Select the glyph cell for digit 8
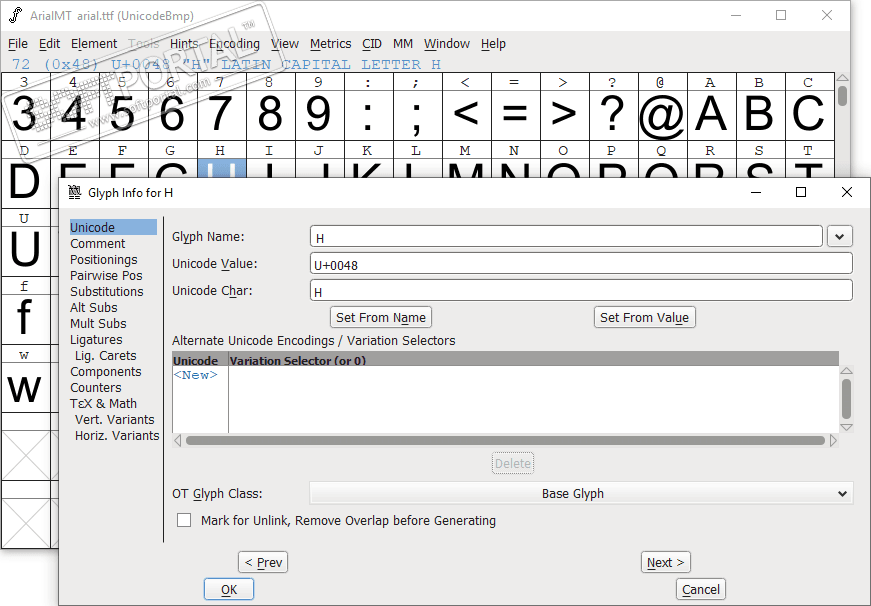Image resolution: width=871 pixels, height=606 pixels. click(271, 114)
